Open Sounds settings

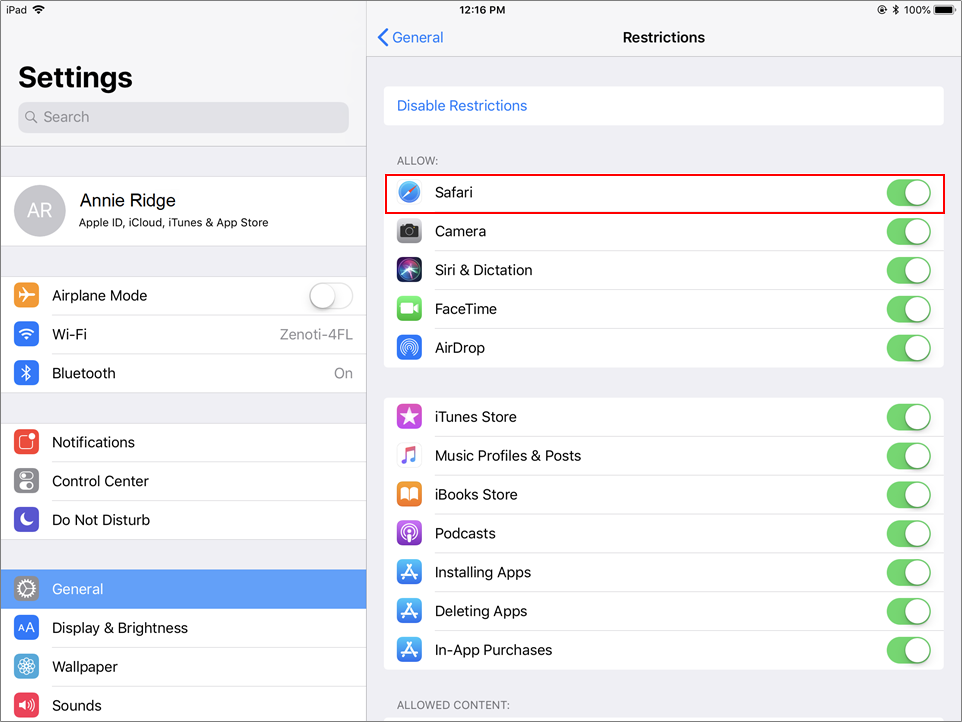183,704
